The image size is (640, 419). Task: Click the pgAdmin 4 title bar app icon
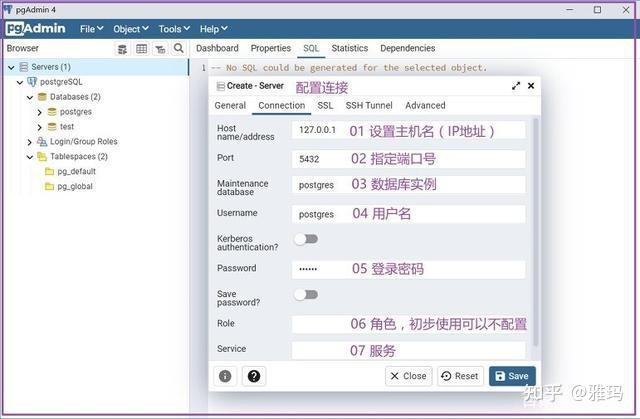8,9
